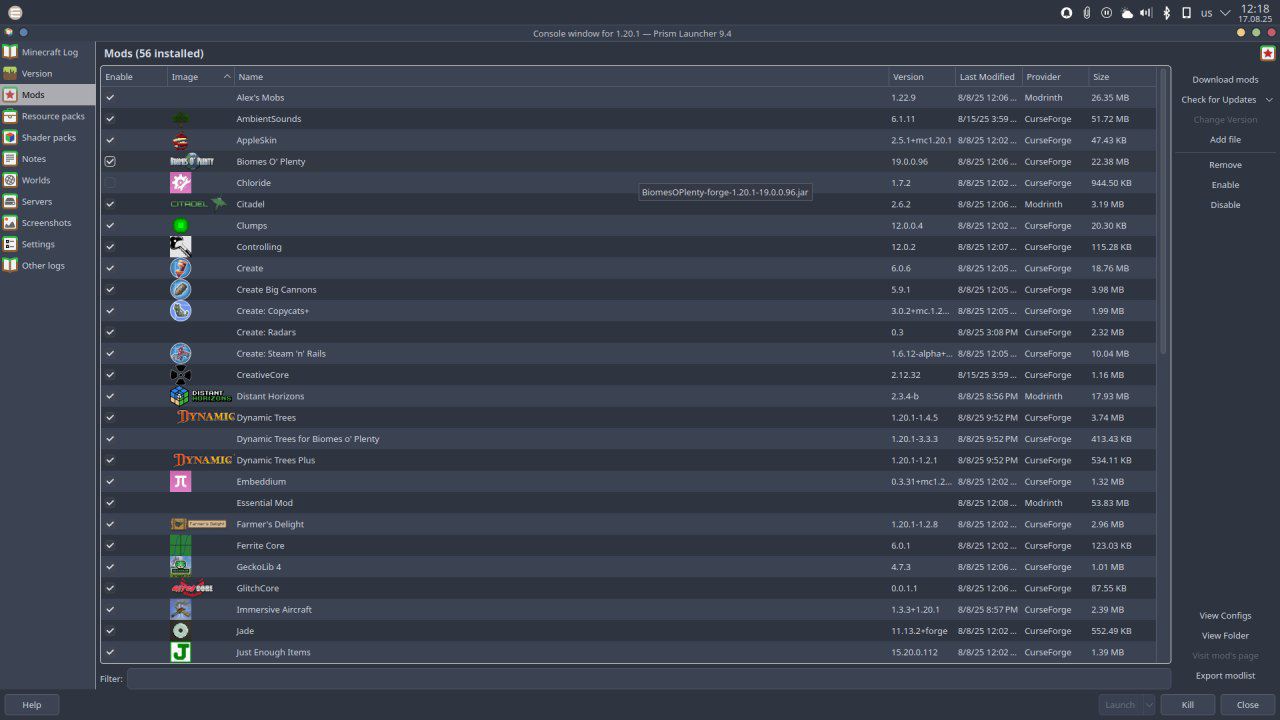Viewport: 1280px width, 720px height.
Task: Open the Shader packs page
Action: [x=48, y=137]
